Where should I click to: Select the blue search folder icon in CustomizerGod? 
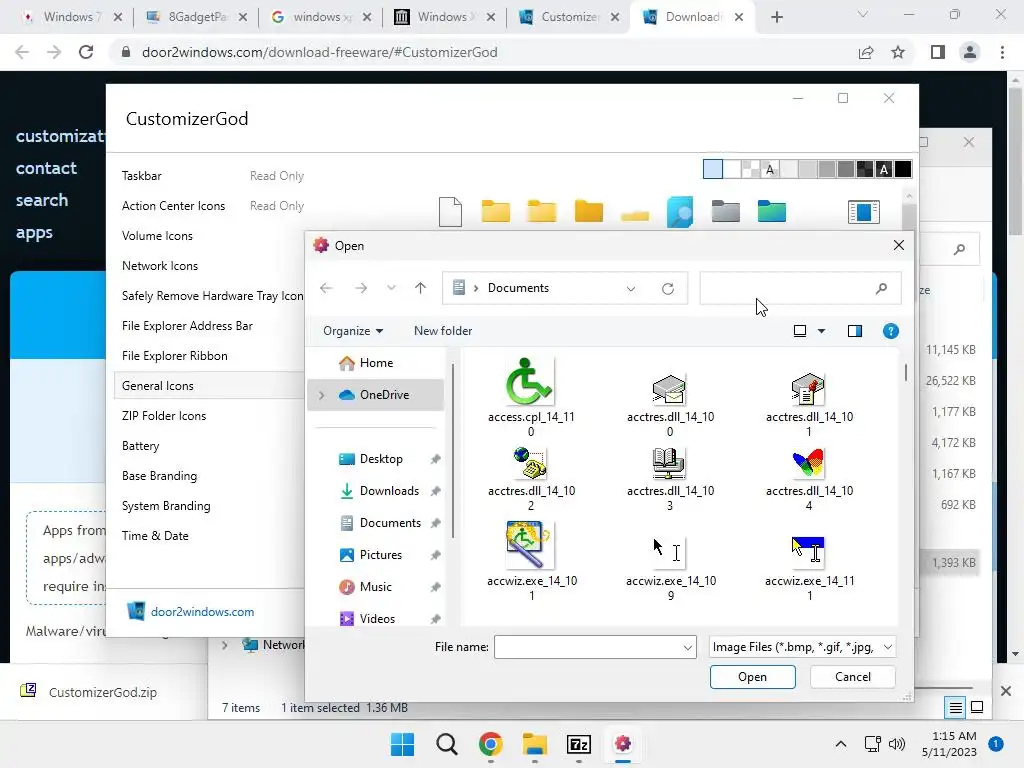tap(680, 212)
